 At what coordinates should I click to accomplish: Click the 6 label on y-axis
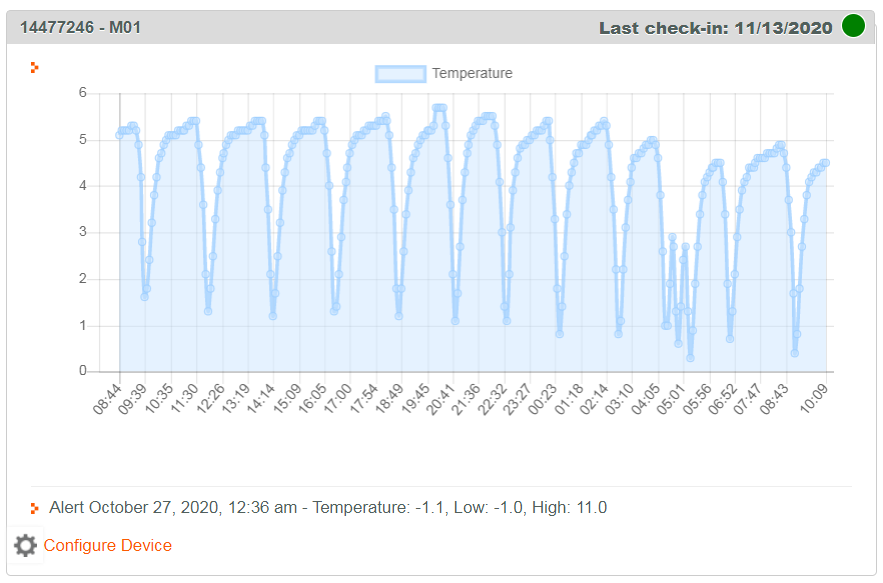(x=83, y=93)
